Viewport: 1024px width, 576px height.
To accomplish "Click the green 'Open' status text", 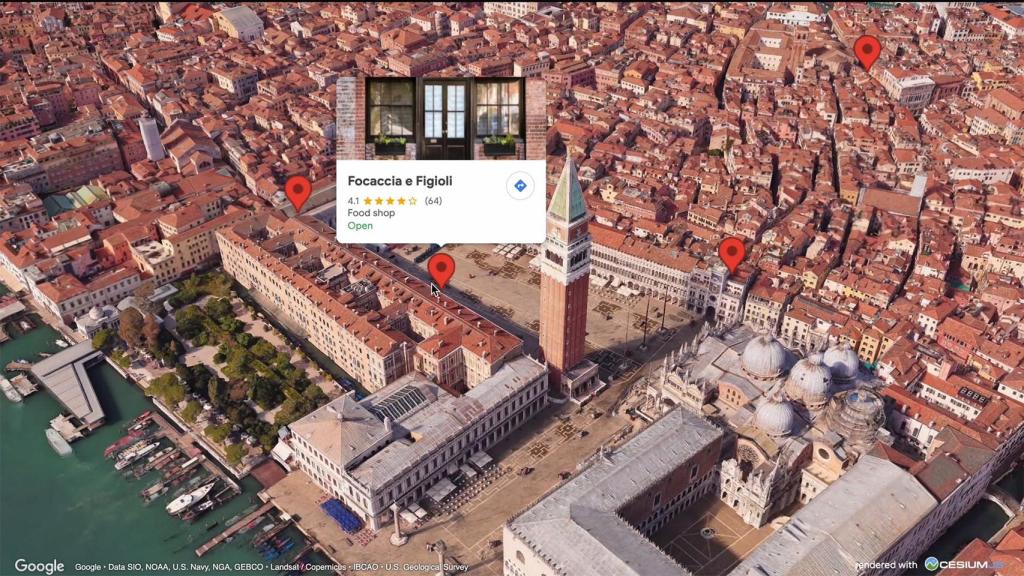I will 360,226.
